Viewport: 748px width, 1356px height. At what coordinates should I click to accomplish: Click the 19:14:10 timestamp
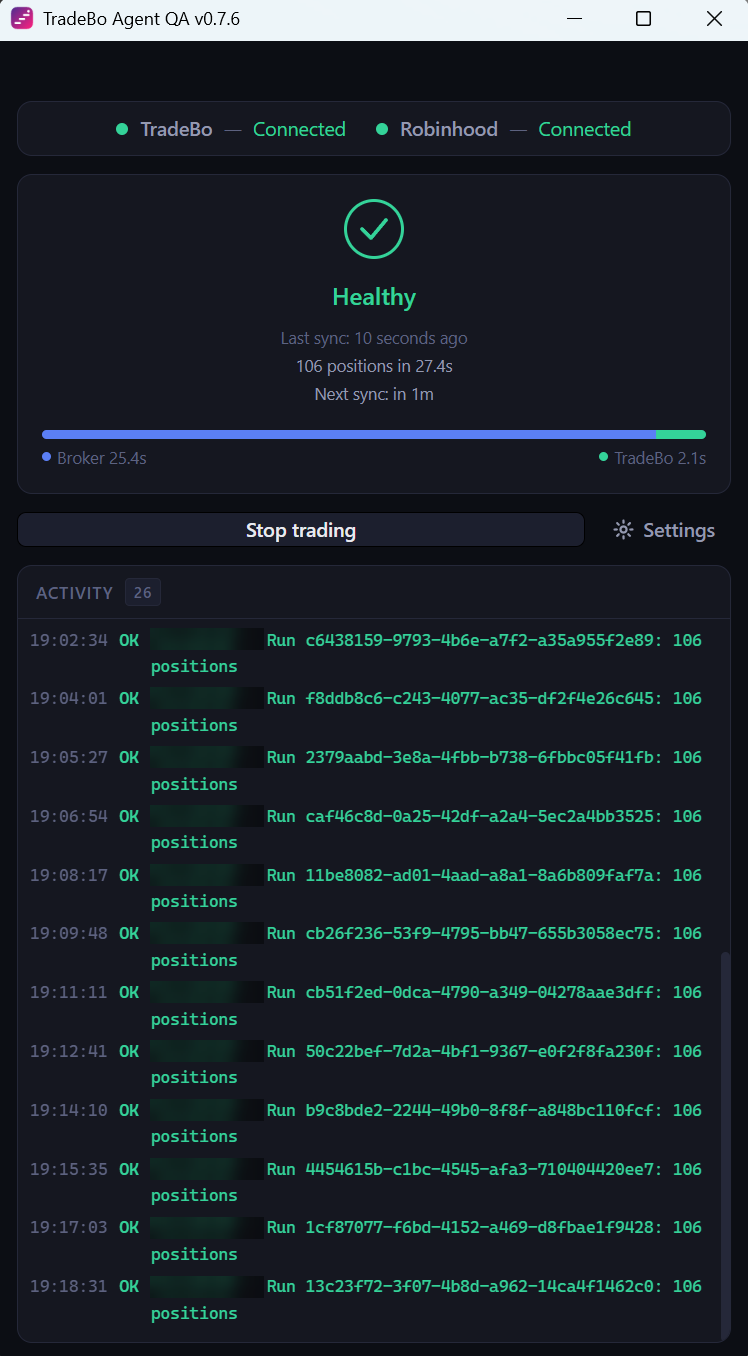(68, 1110)
